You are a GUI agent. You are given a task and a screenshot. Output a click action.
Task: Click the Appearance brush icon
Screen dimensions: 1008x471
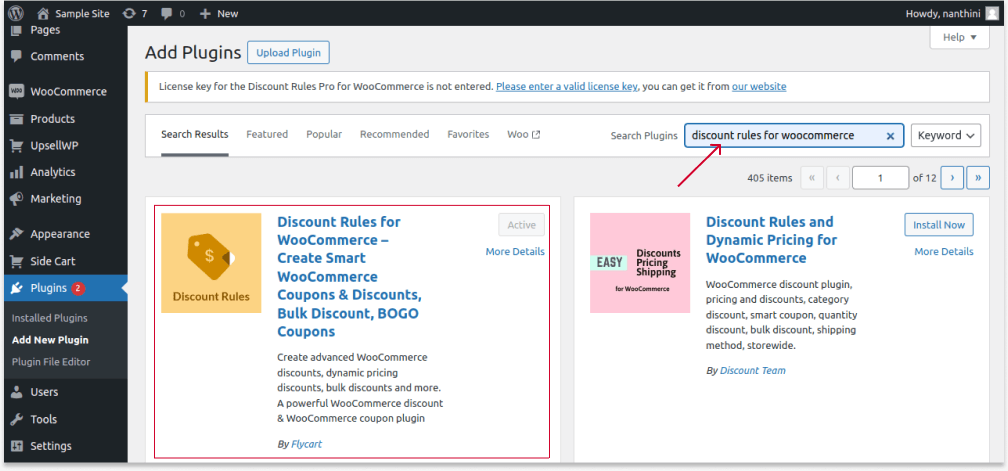pos(17,234)
